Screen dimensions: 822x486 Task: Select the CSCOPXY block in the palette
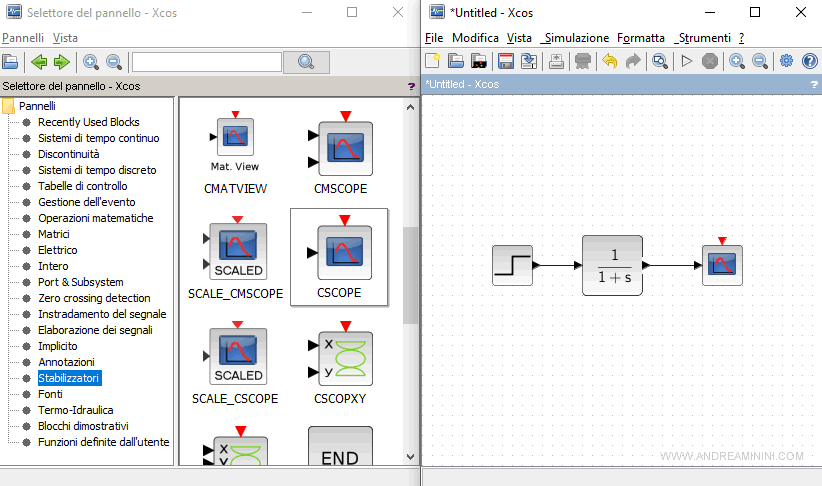(340, 363)
